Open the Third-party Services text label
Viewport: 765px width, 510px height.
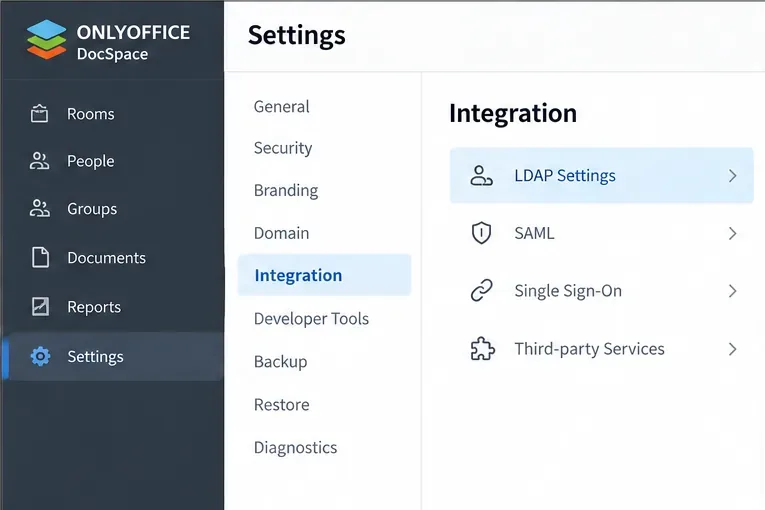click(589, 349)
